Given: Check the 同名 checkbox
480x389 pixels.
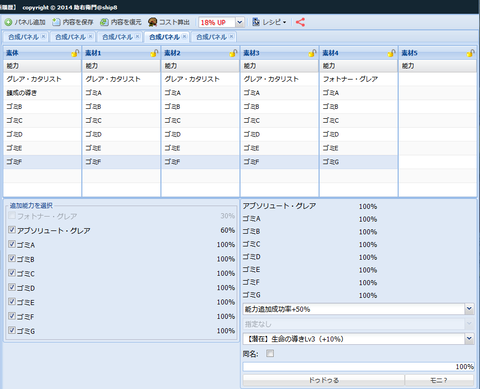Looking at the screenshot, I should pyautogui.click(x=270, y=353).
